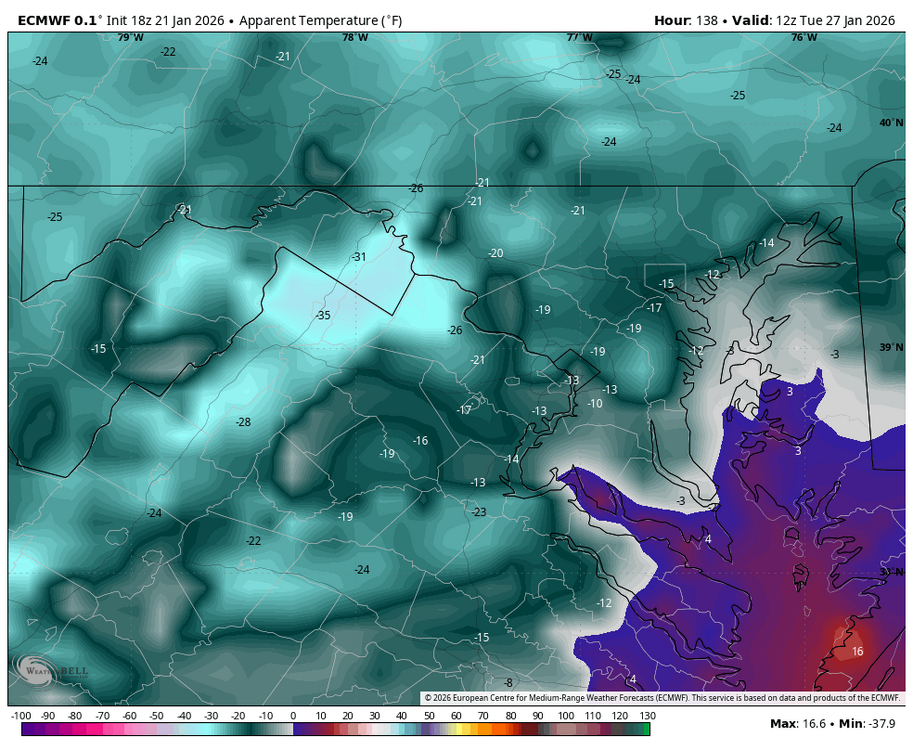This screenshot has height=750, width=913.
Task: Click the -10 value label on map
Action: pyautogui.click(x=595, y=403)
